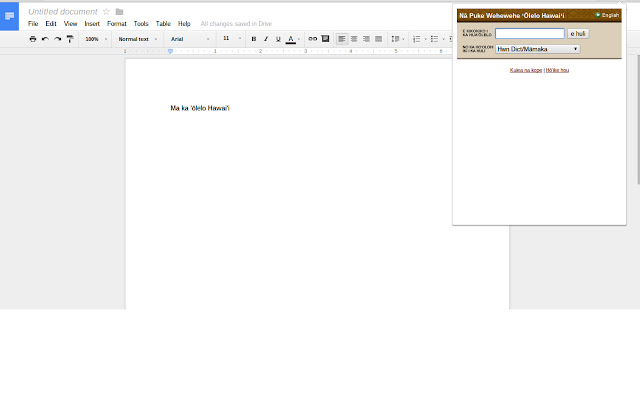Open the text color picker

[293, 39]
